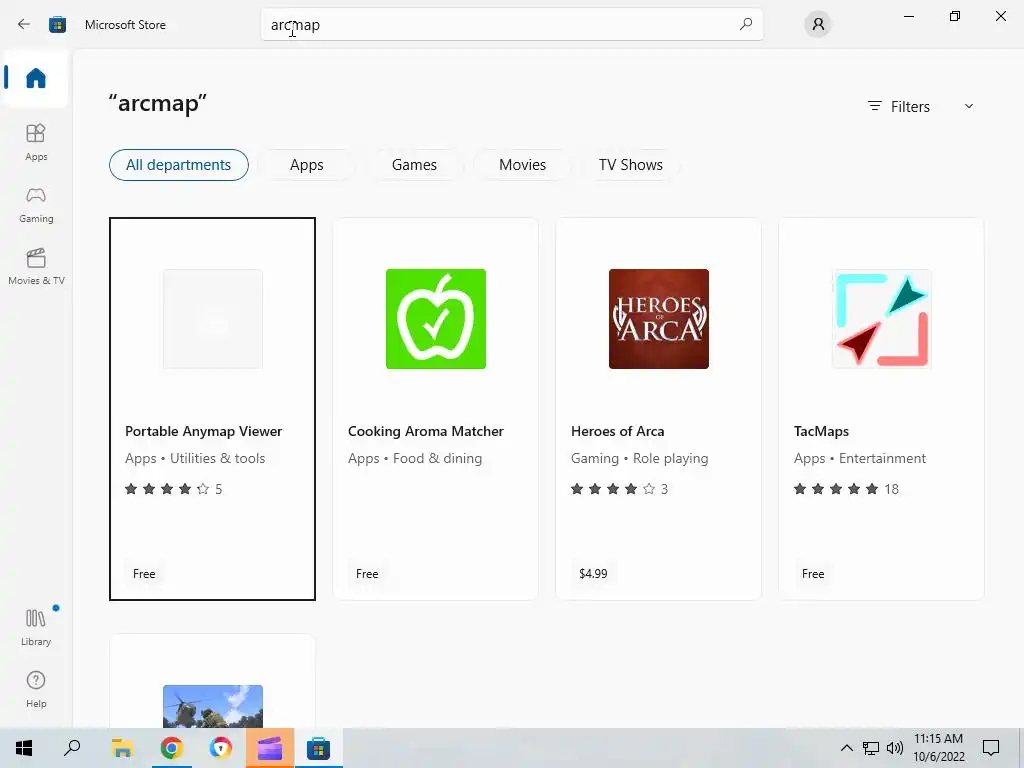This screenshot has height=768, width=1024.
Task: Open the Home sidebar icon
Action: [x=36, y=78]
